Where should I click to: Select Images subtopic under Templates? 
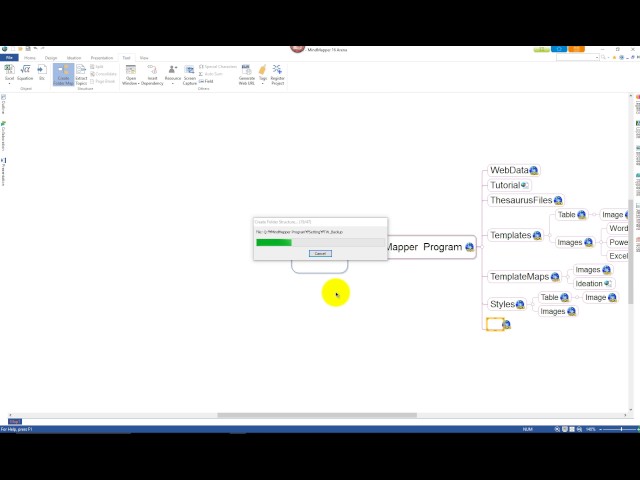pyautogui.click(x=570, y=242)
